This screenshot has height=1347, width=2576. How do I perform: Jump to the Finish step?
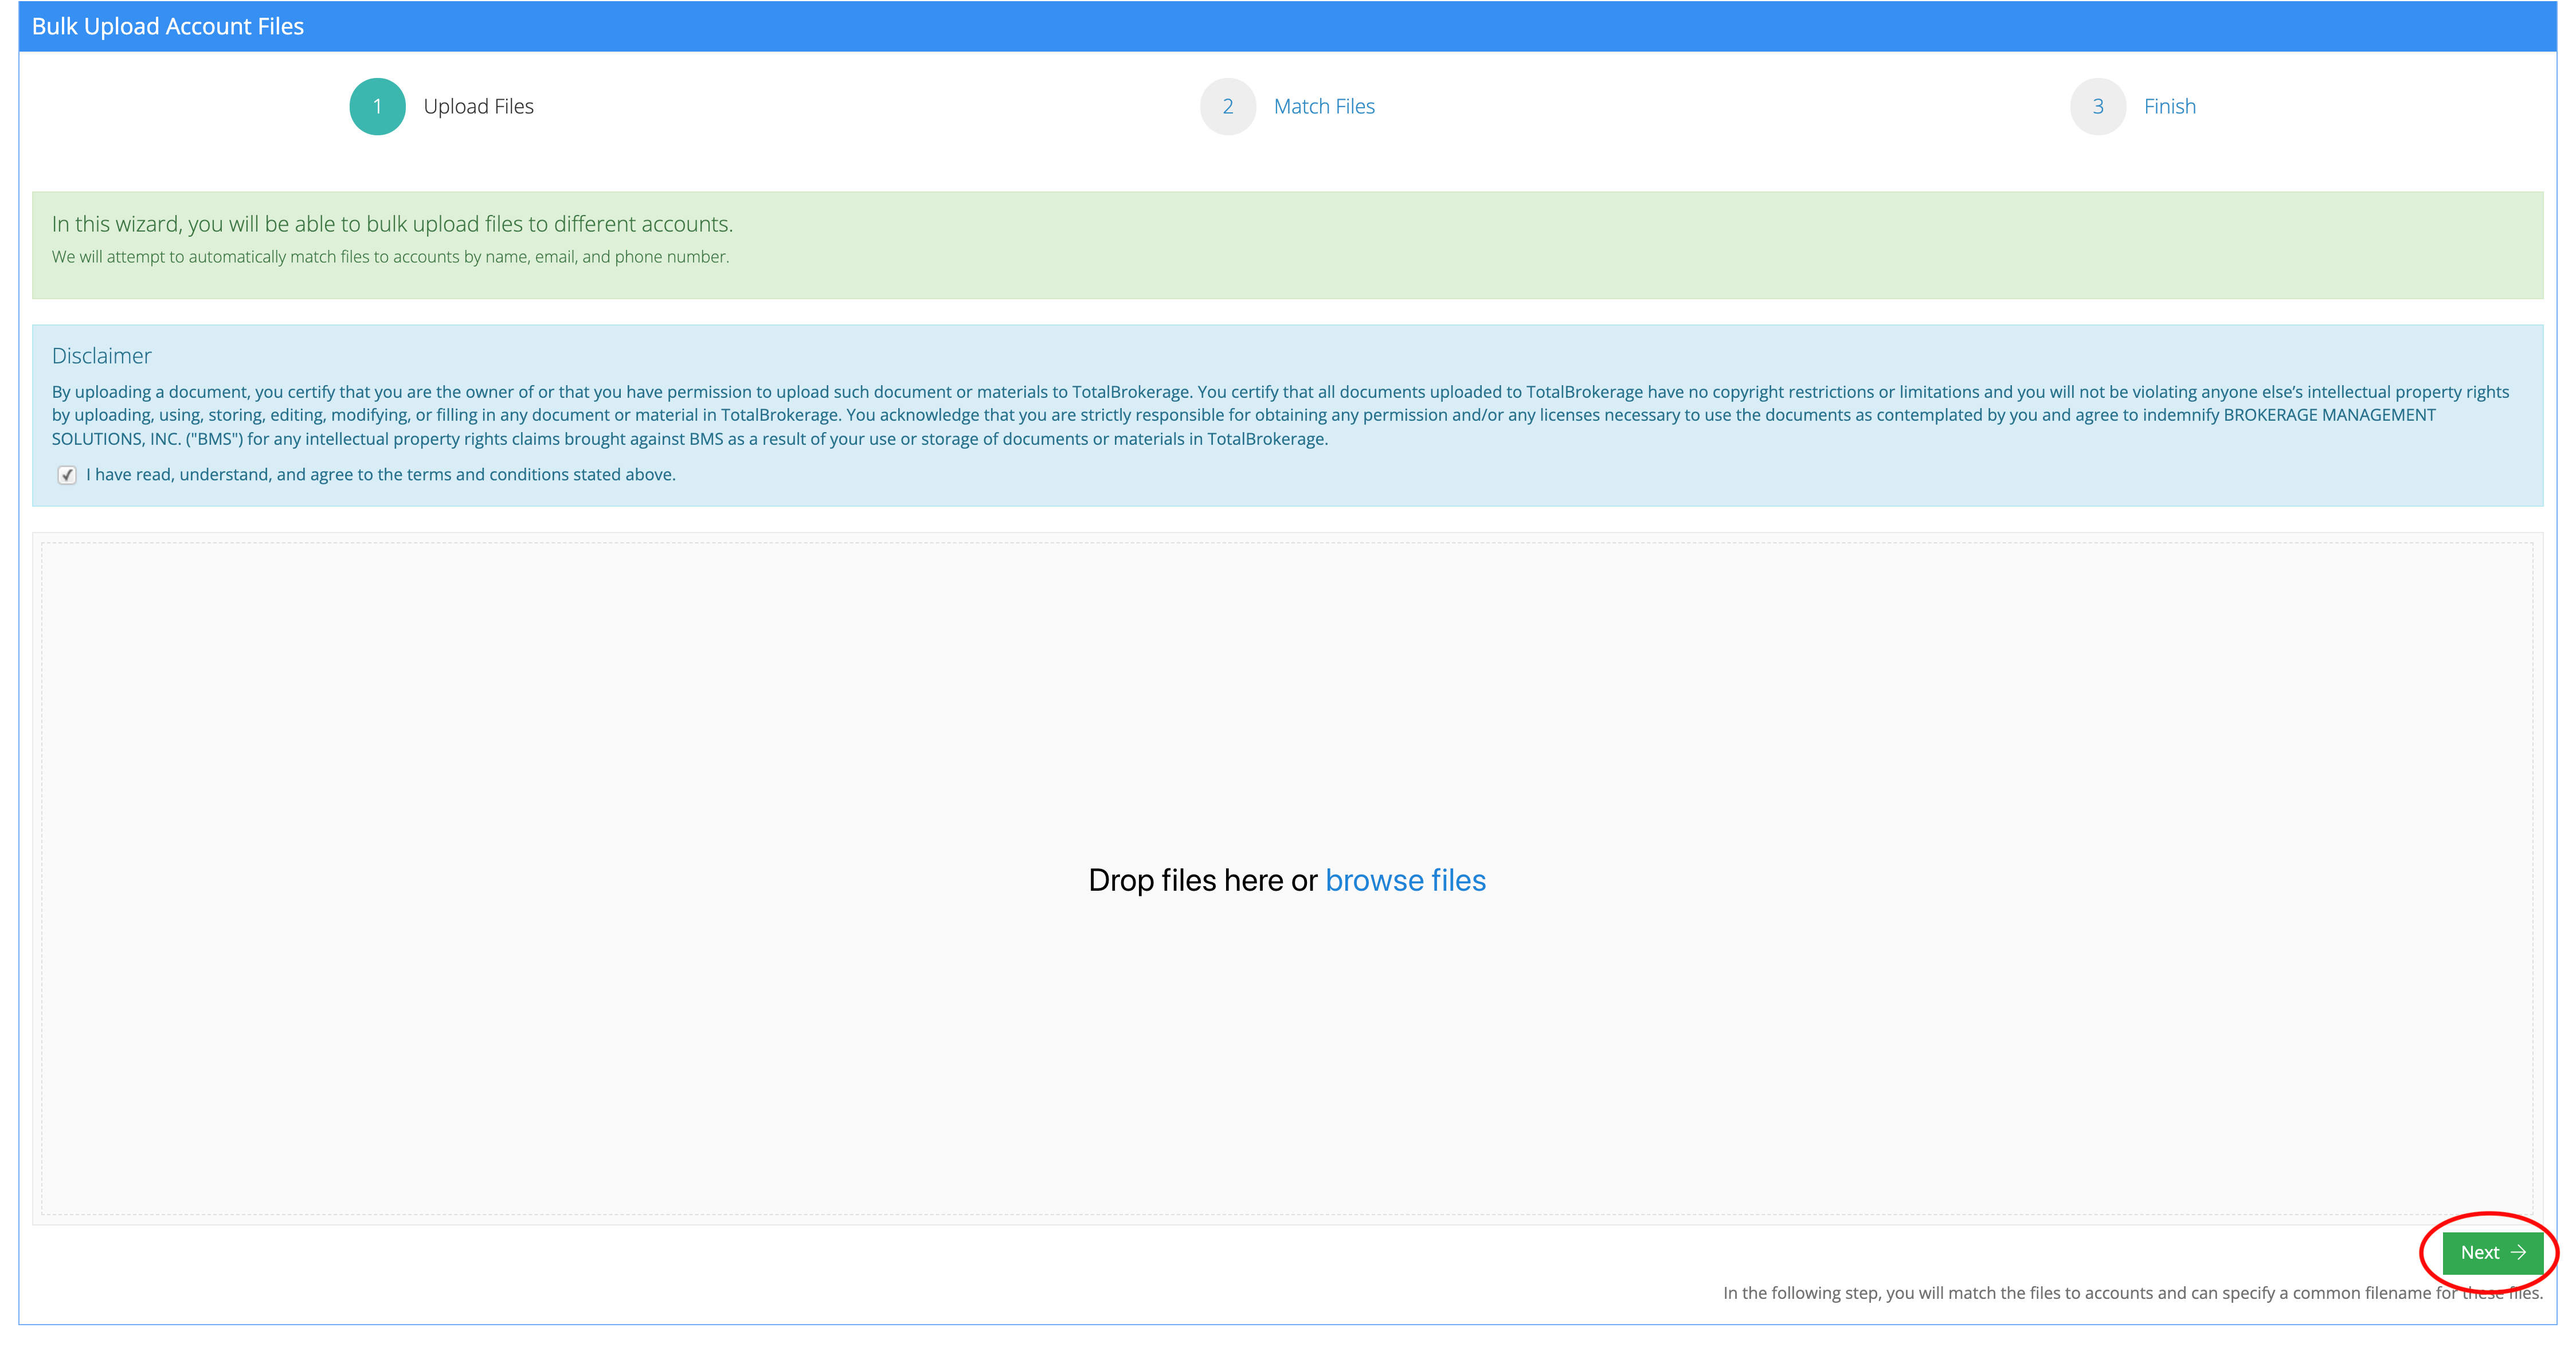point(2169,106)
